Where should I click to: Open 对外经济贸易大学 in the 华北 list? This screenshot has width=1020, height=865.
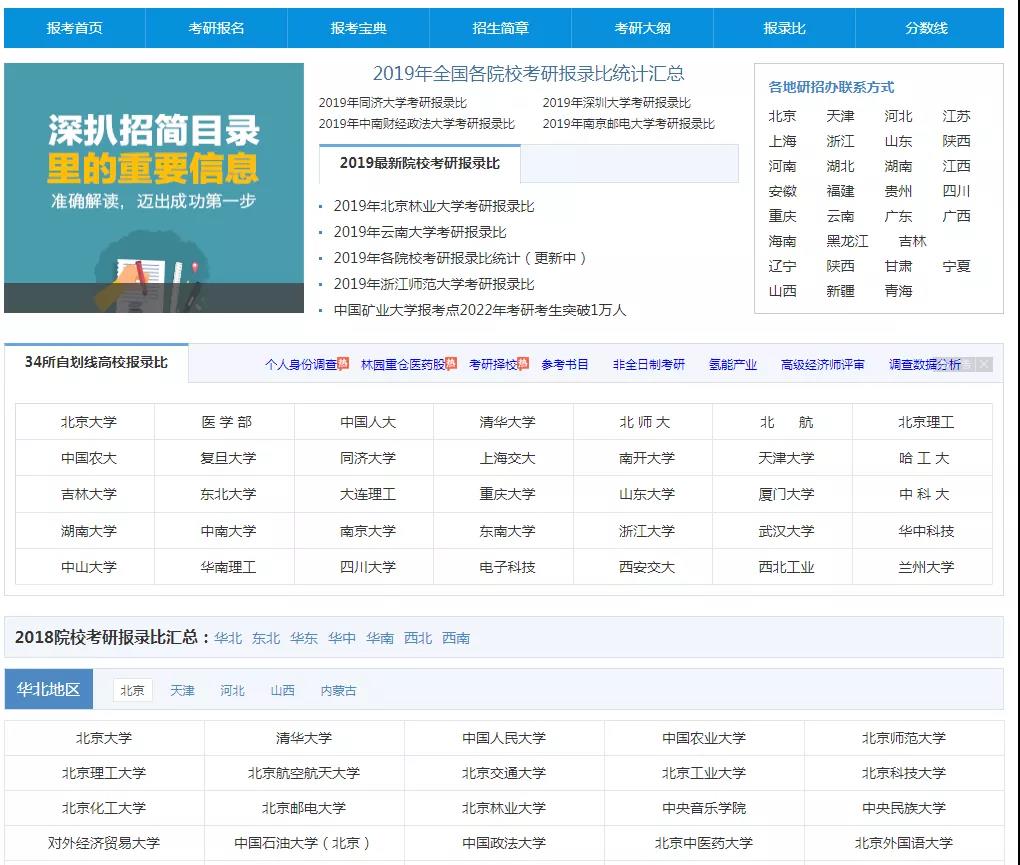pyautogui.click(x=103, y=844)
